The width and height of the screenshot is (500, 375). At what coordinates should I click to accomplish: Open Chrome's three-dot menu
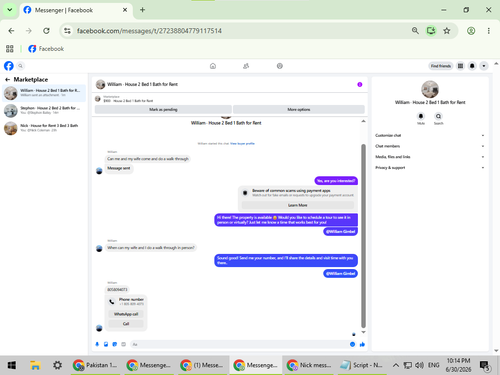coord(489,31)
